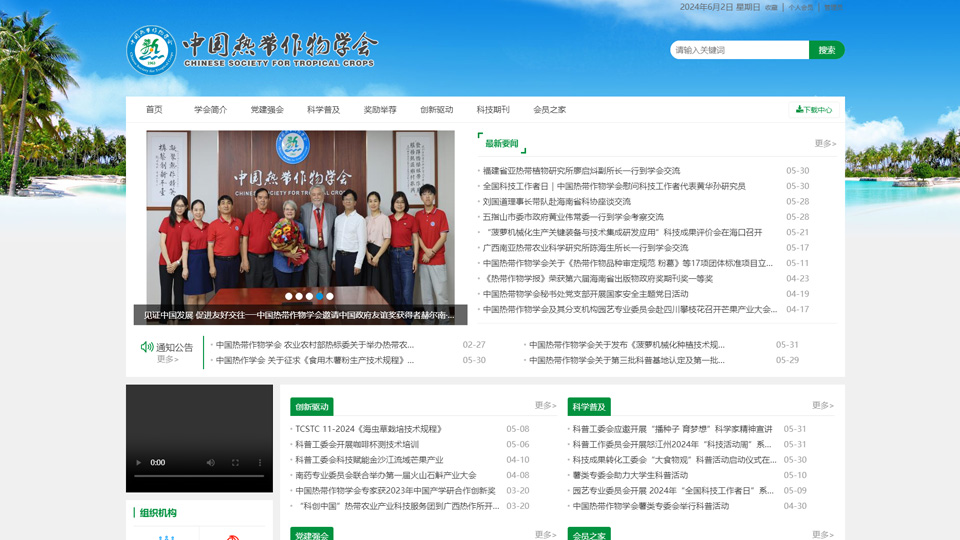This screenshot has width=960, height=540.
Task: Open the 创新驱动 navigation item
Action: tap(437, 110)
